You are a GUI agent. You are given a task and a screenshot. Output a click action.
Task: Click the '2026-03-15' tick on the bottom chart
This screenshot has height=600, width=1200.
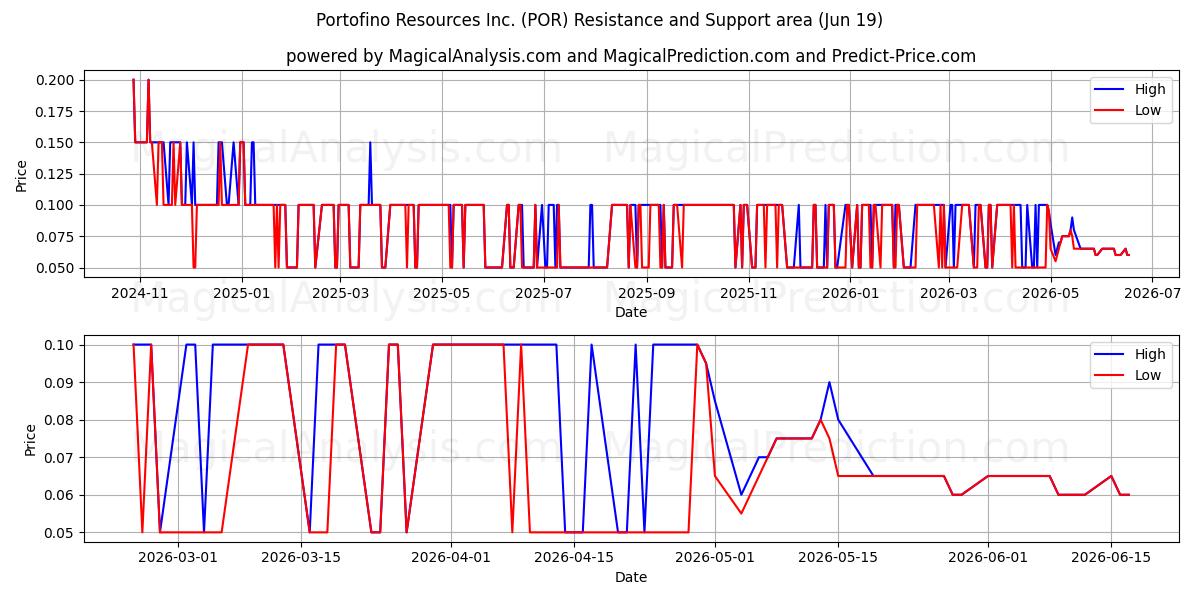click(301, 558)
